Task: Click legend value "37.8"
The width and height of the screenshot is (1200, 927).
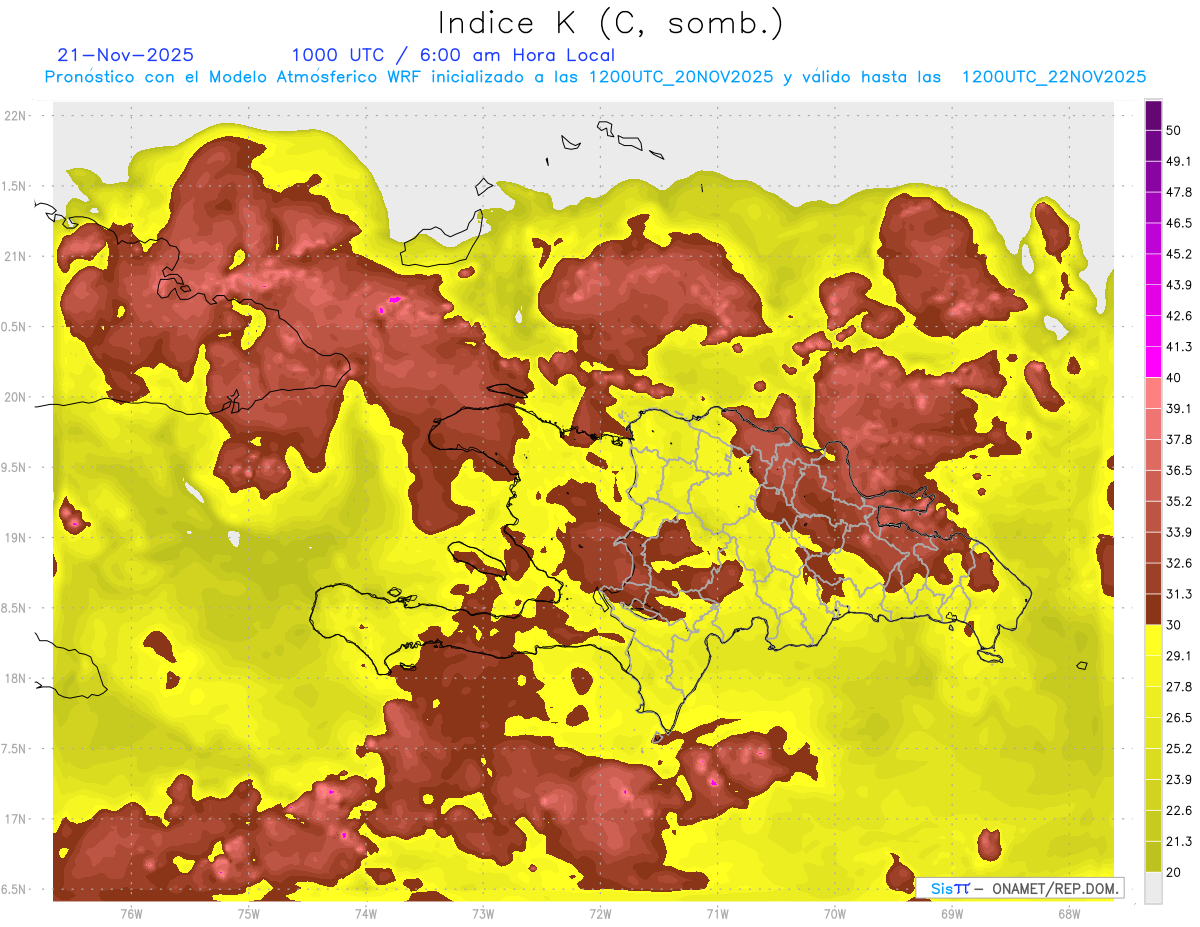Action: coord(1179,439)
